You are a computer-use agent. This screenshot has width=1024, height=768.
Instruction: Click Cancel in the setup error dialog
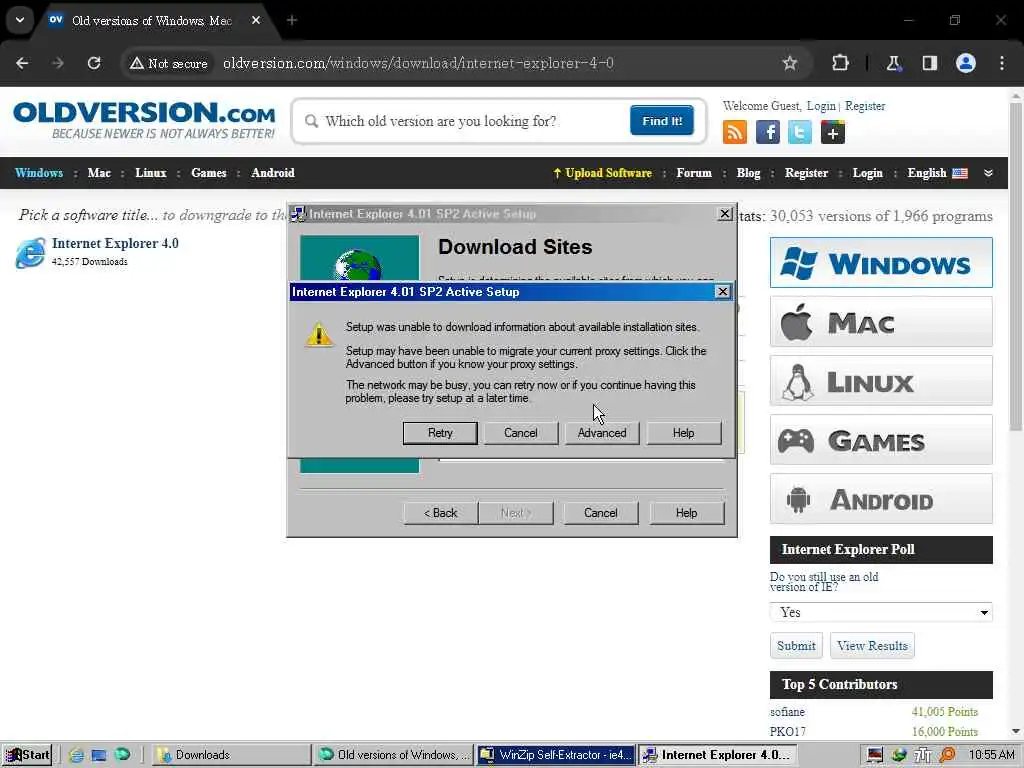pyautogui.click(x=520, y=433)
